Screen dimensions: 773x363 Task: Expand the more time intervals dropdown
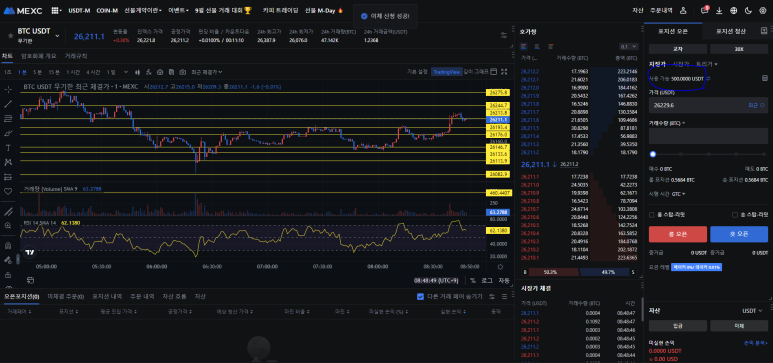pyautogui.click(x=126, y=72)
